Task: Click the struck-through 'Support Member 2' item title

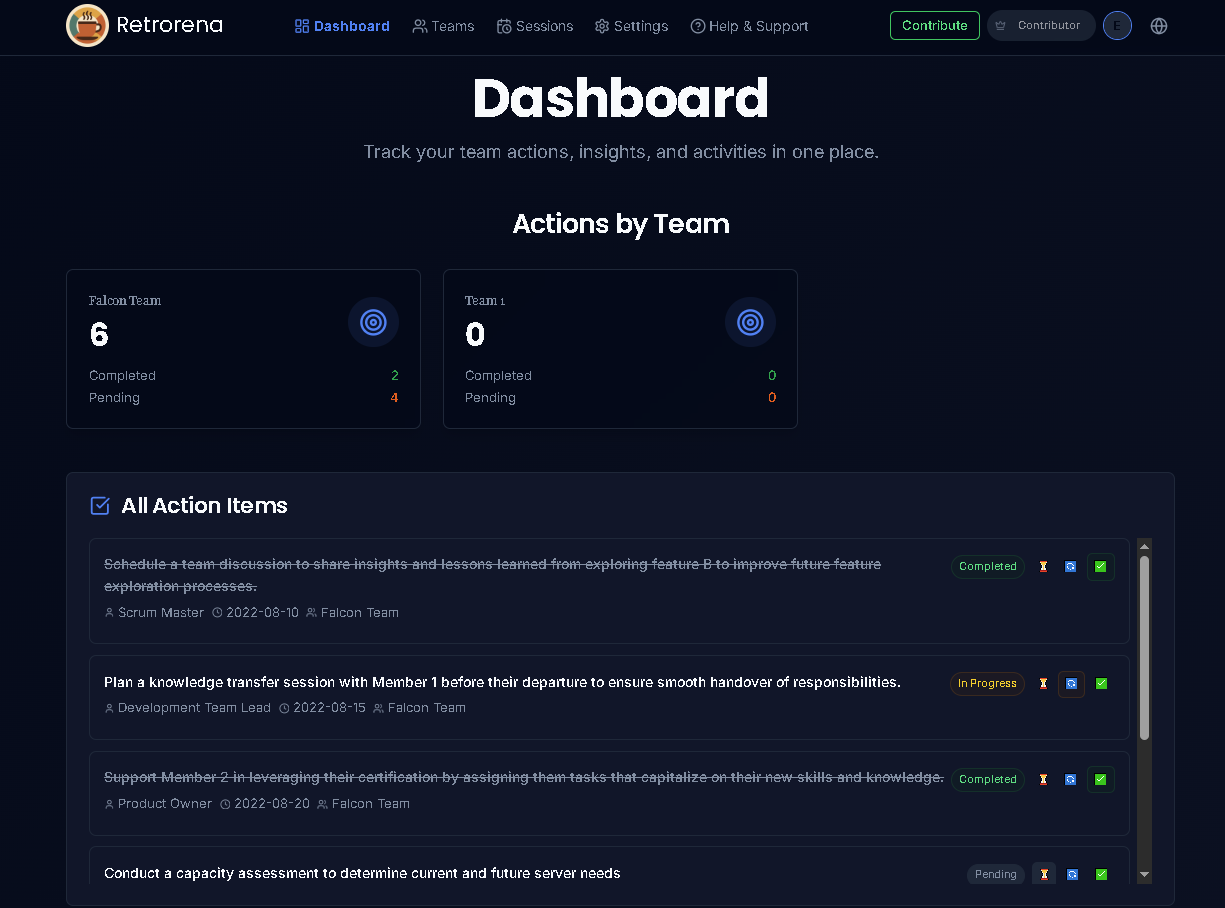Action: coord(524,777)
